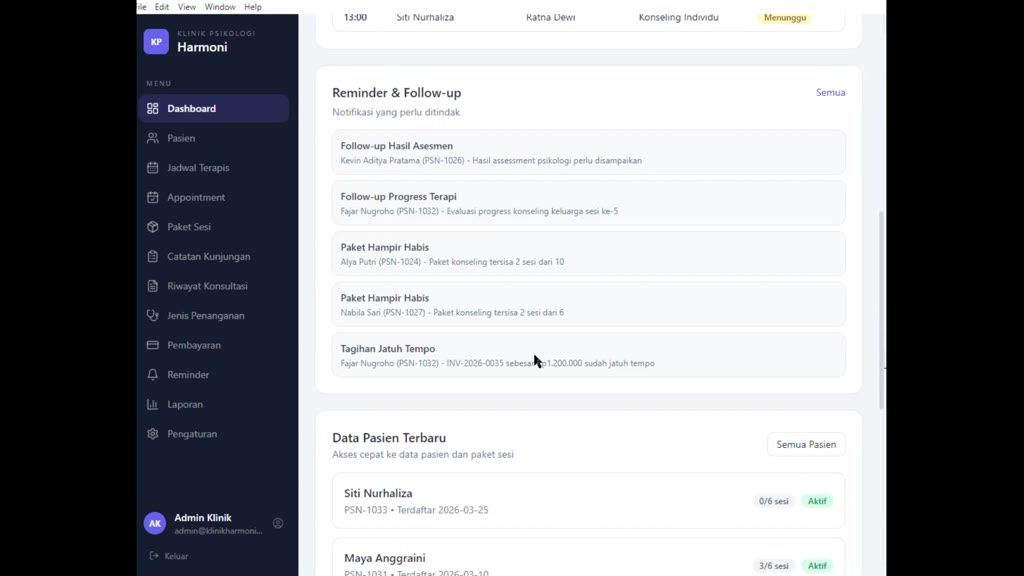Open Jadwal Terapis in sidebar

point(214,168)
